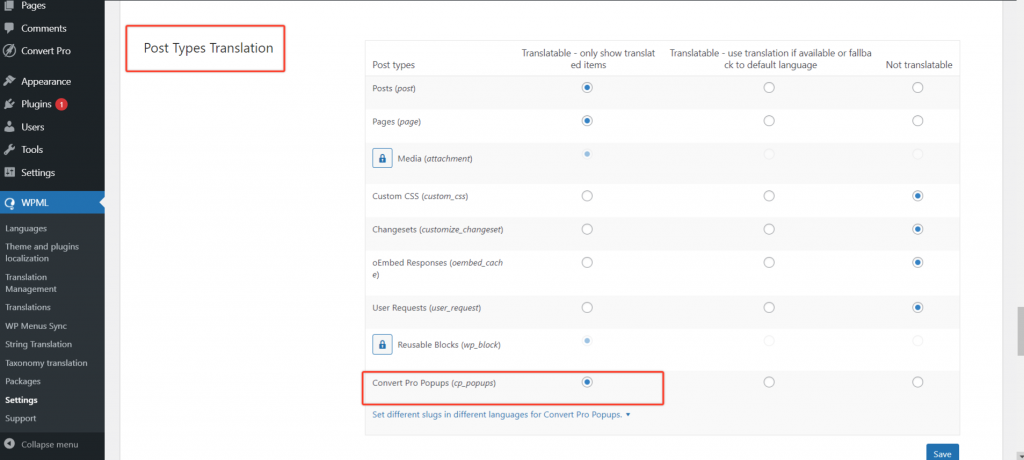Viewport: 1024px width, 460px height.
Task: Click the Settings sliders icon in sidebar
Action: [x=9, y=172]
